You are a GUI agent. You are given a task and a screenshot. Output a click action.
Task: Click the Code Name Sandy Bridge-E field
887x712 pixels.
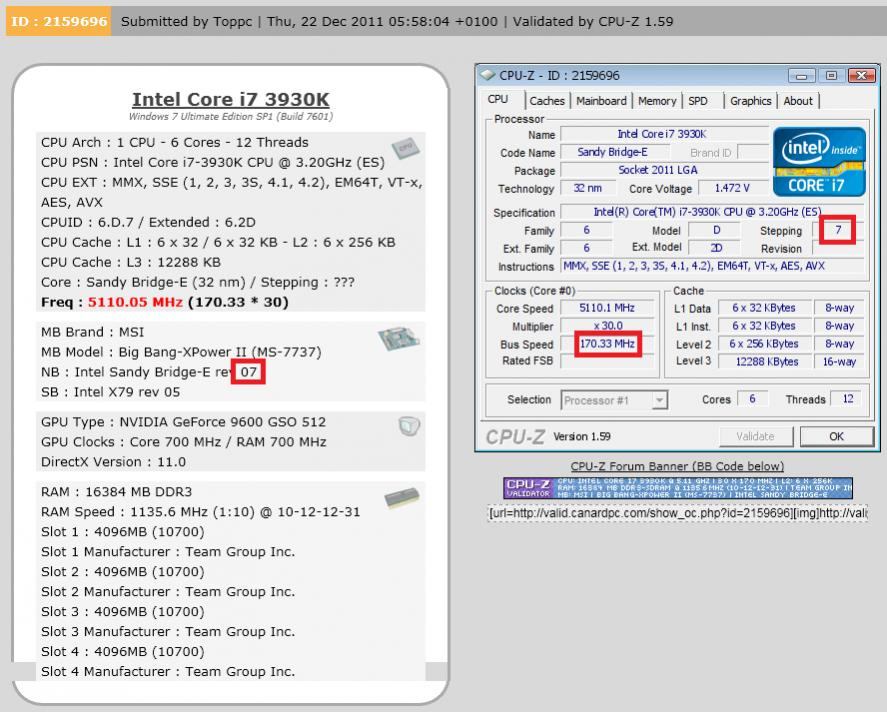(x=614, y=152)
